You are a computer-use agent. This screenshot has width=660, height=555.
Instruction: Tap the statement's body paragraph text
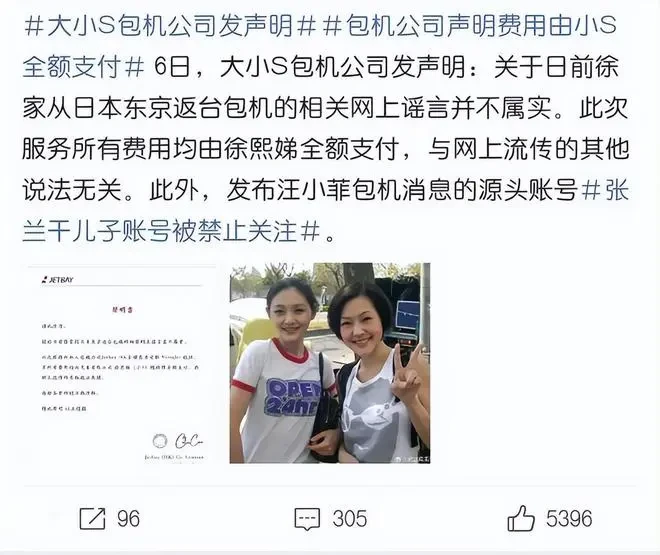(x=120, y=367)
